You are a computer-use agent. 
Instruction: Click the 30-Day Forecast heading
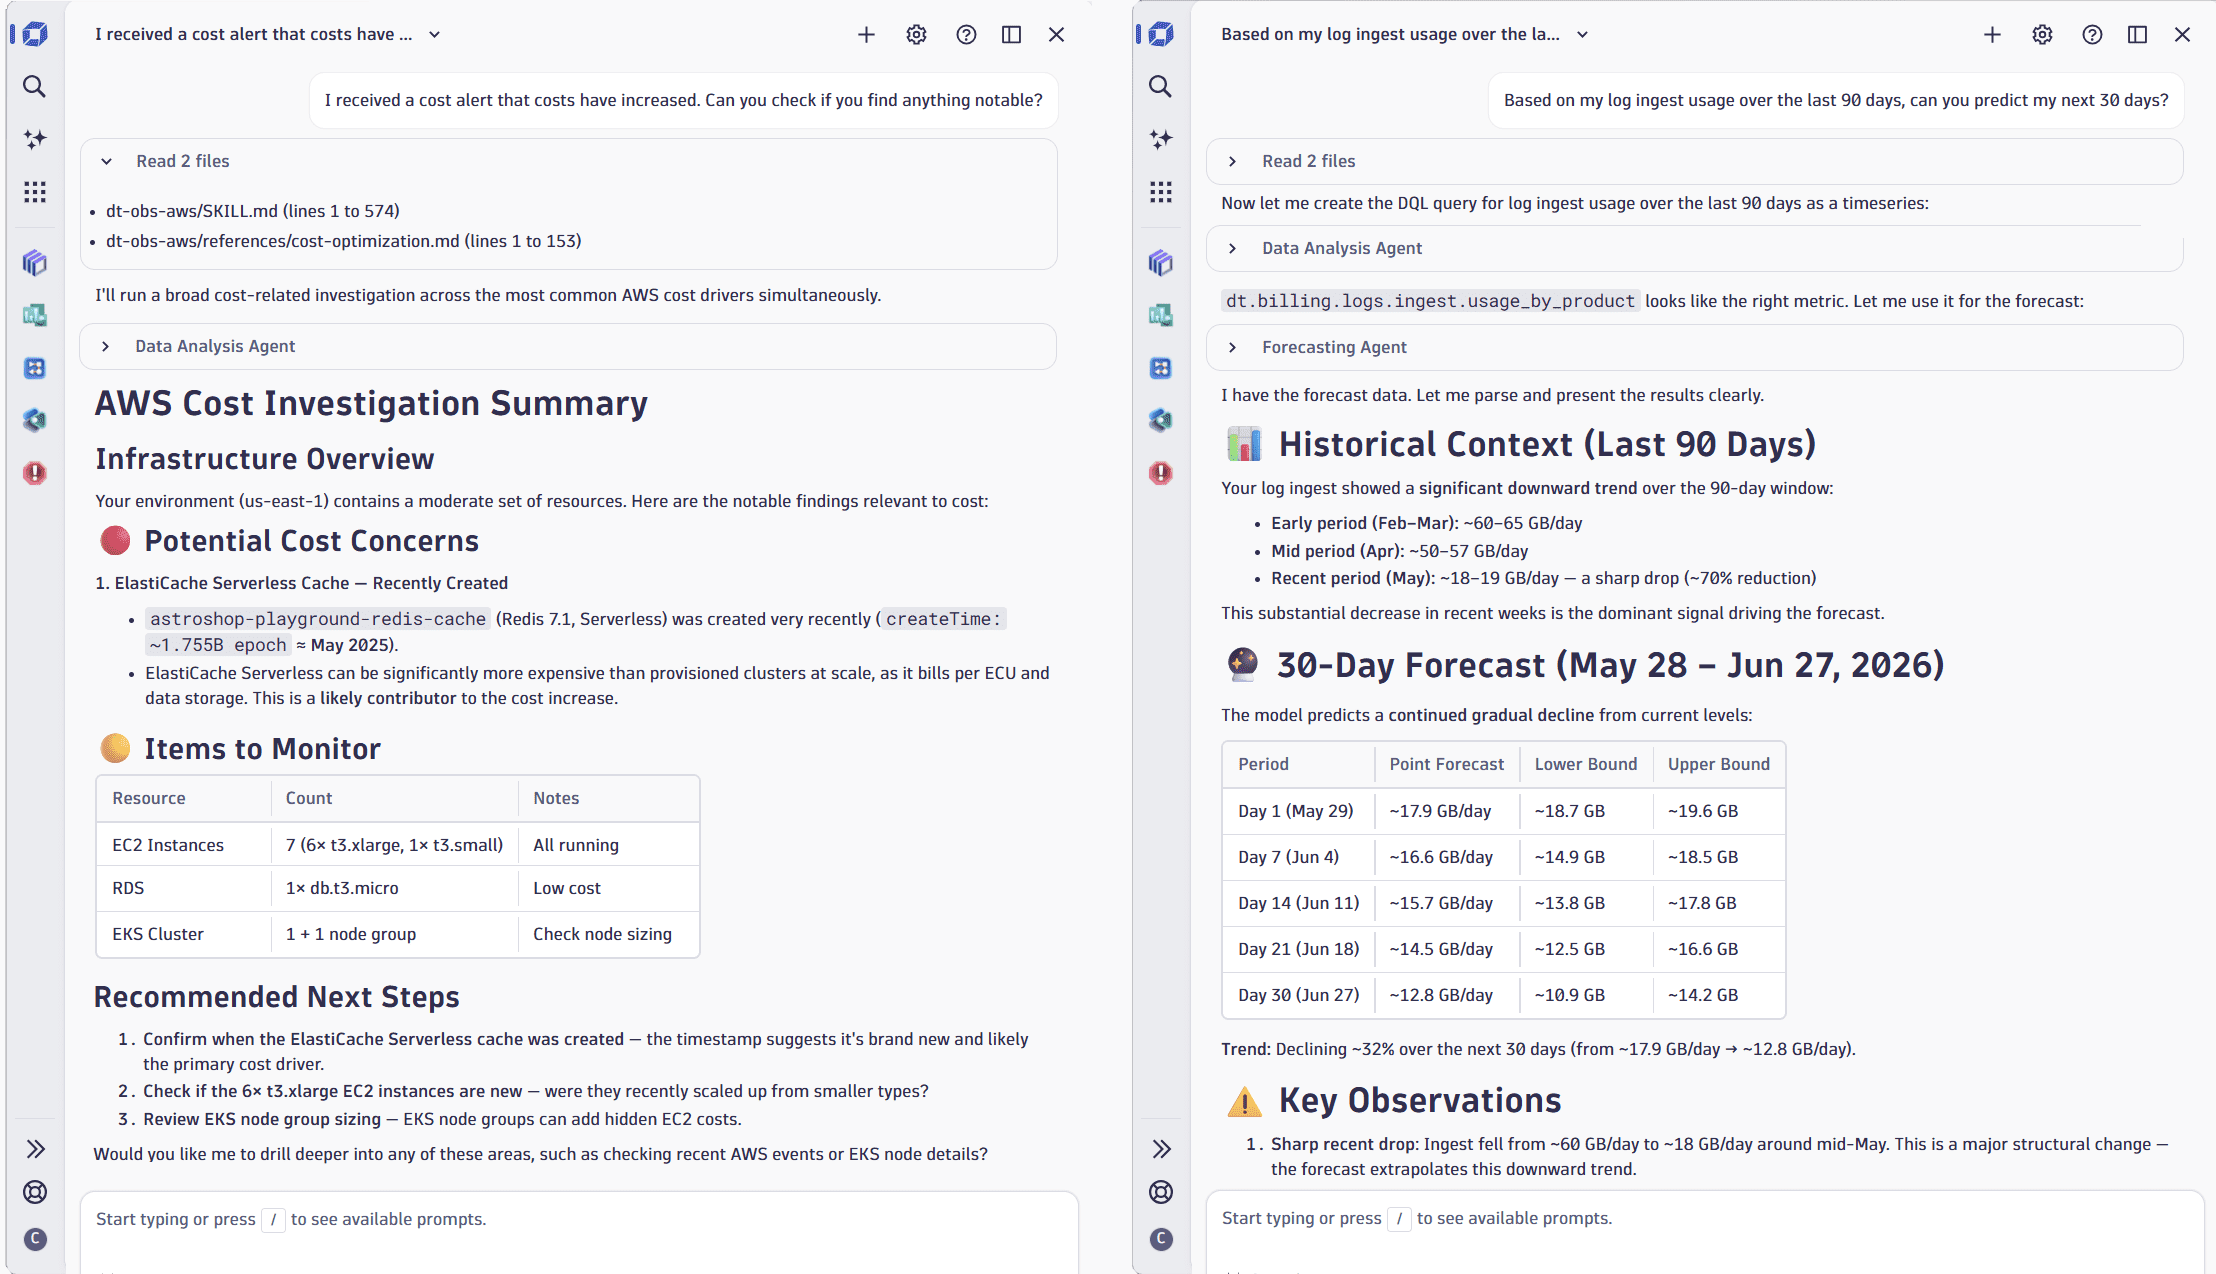pos(1610,665)
